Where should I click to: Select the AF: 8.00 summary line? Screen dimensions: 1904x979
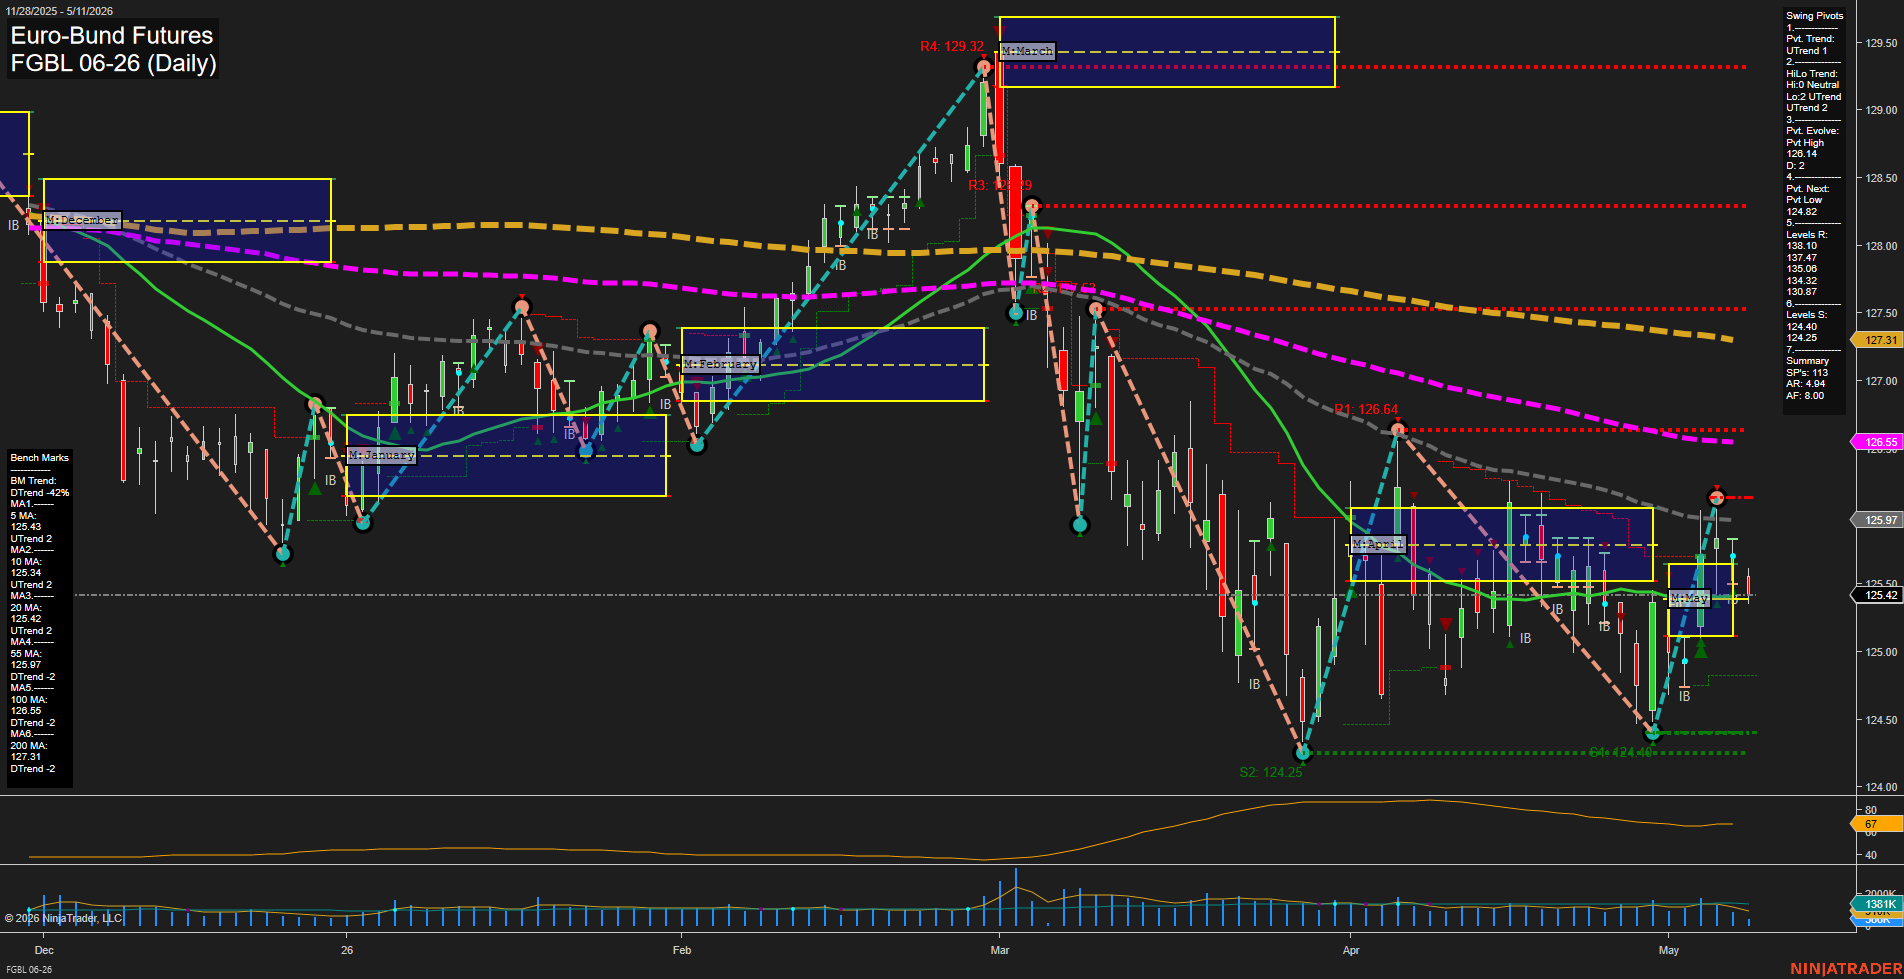[x=1806, y=396]
